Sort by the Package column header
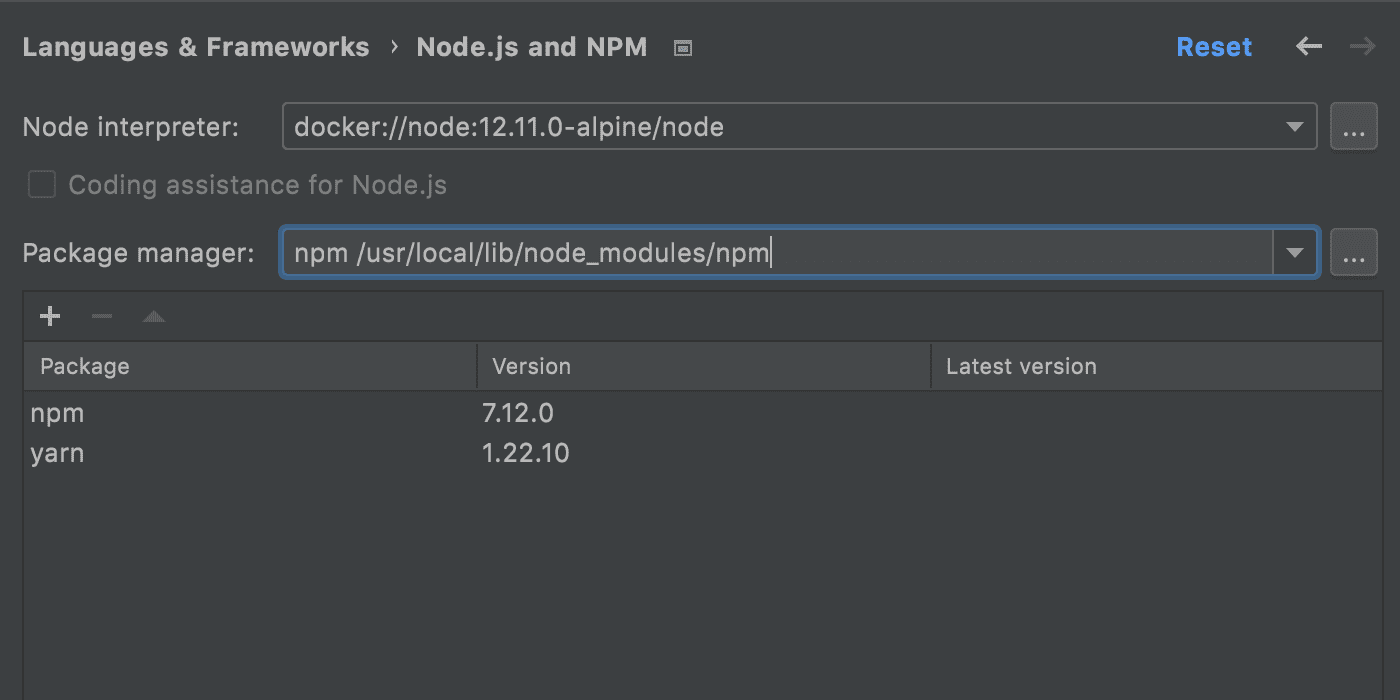Viewport: 1400px width, 700px height. pos(250,366)
